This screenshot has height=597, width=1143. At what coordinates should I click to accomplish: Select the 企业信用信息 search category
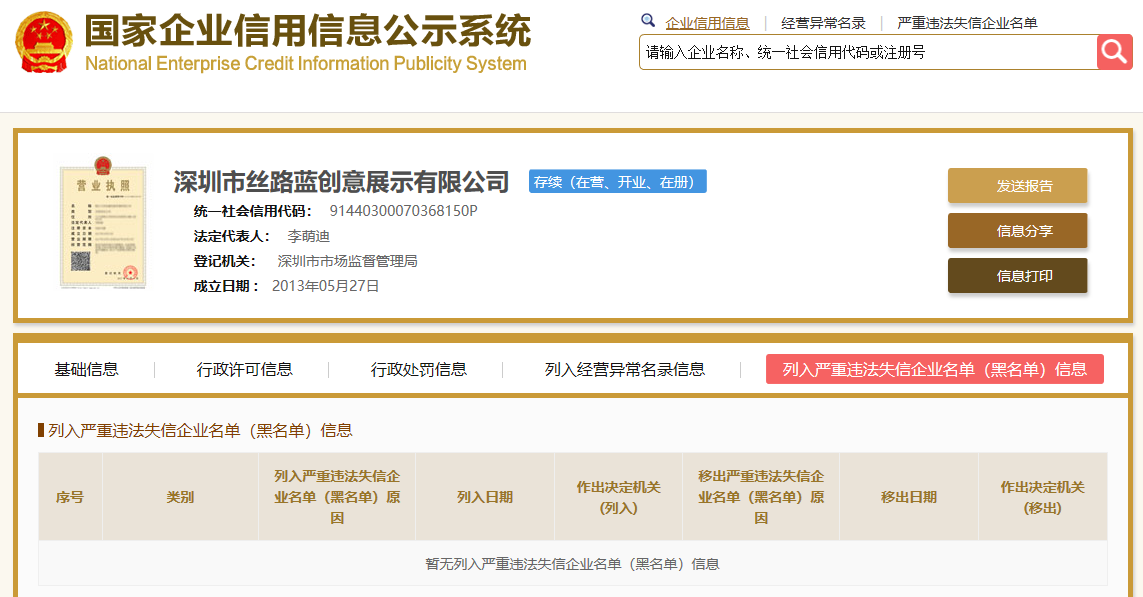(707, 23)
